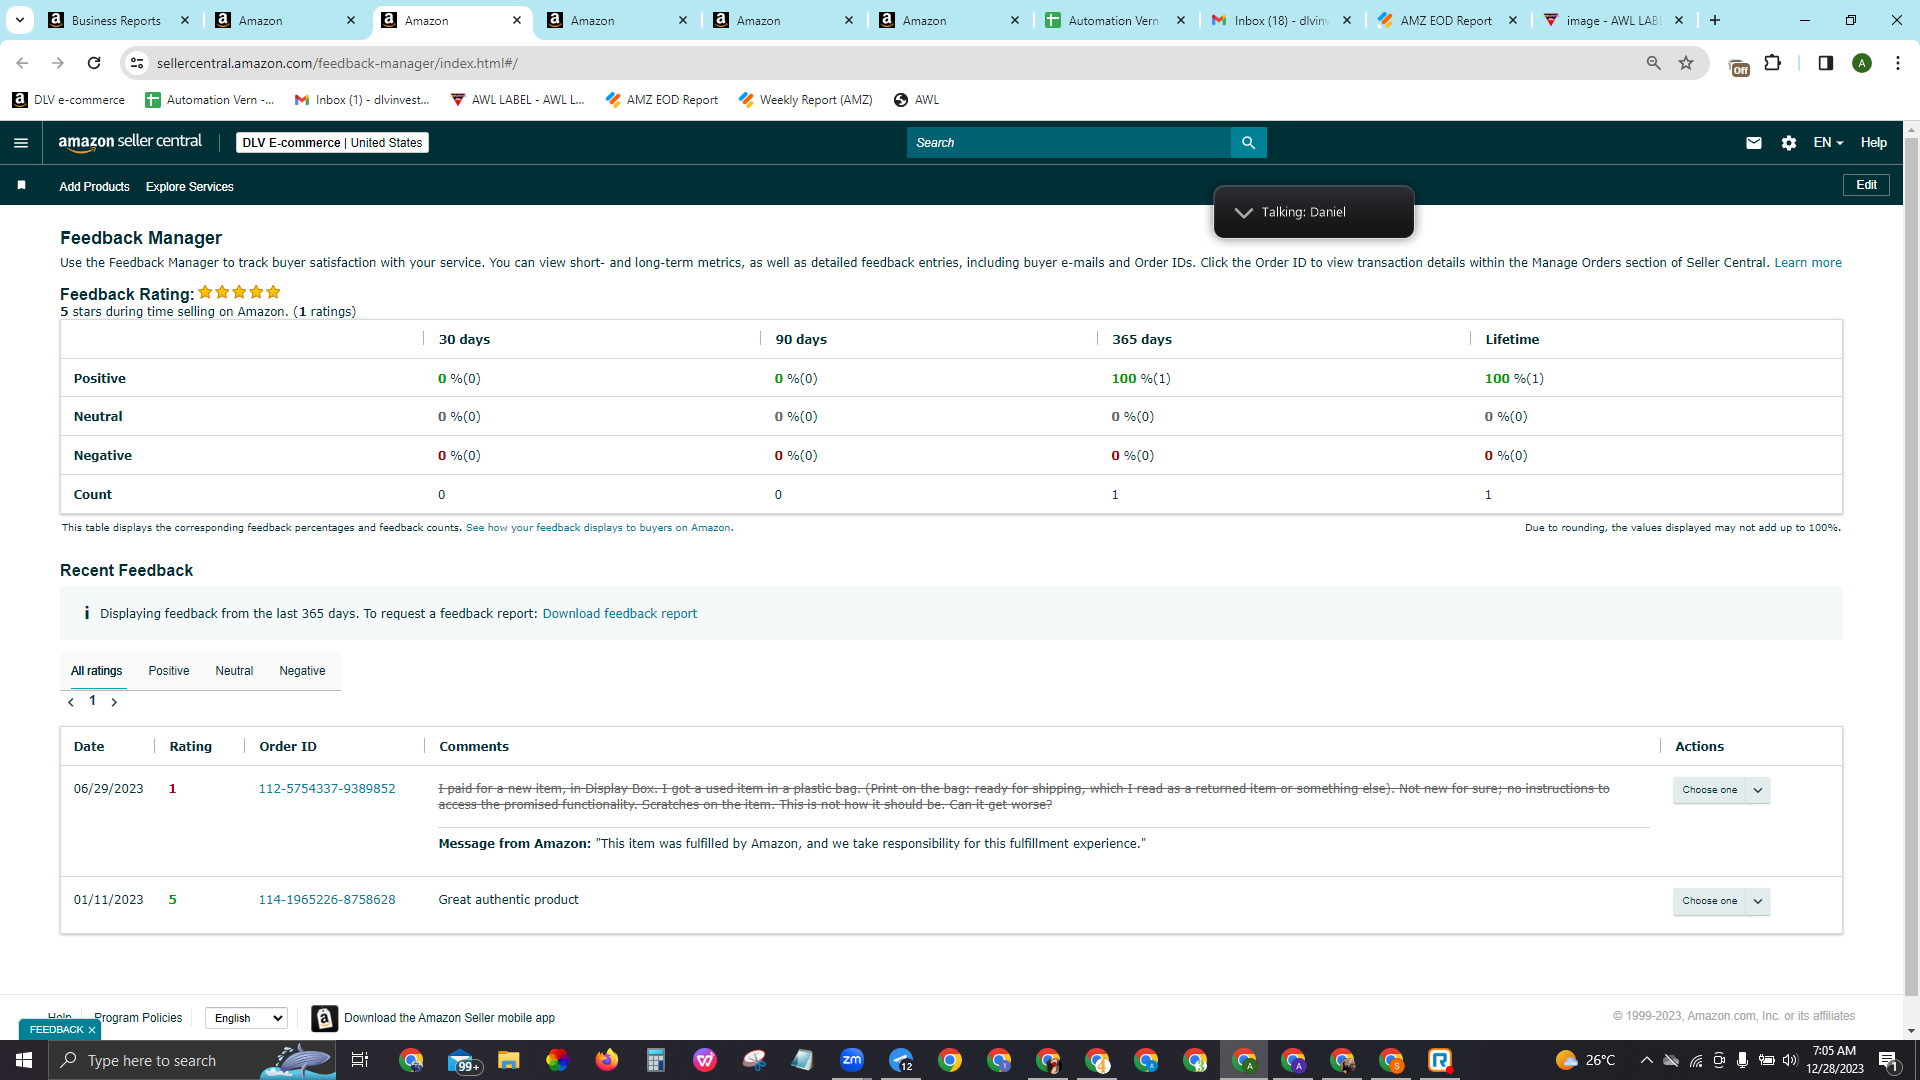Open the Help link in header
1920x1080 pixels.
pos(1874,143)
